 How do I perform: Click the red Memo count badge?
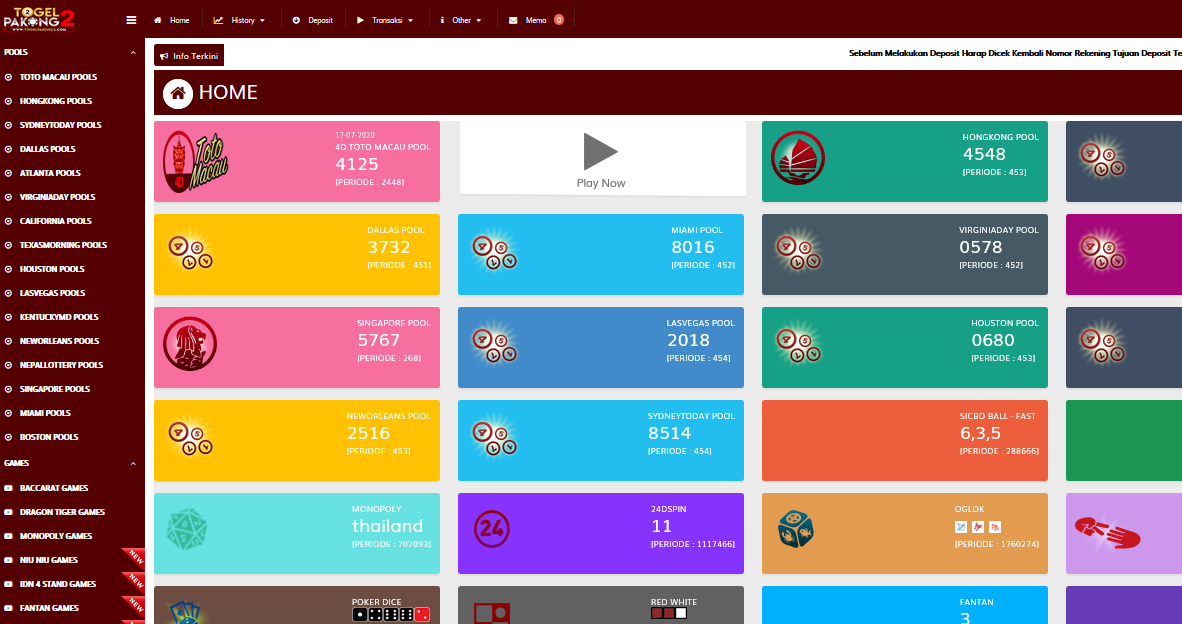[x=559, y=20]
